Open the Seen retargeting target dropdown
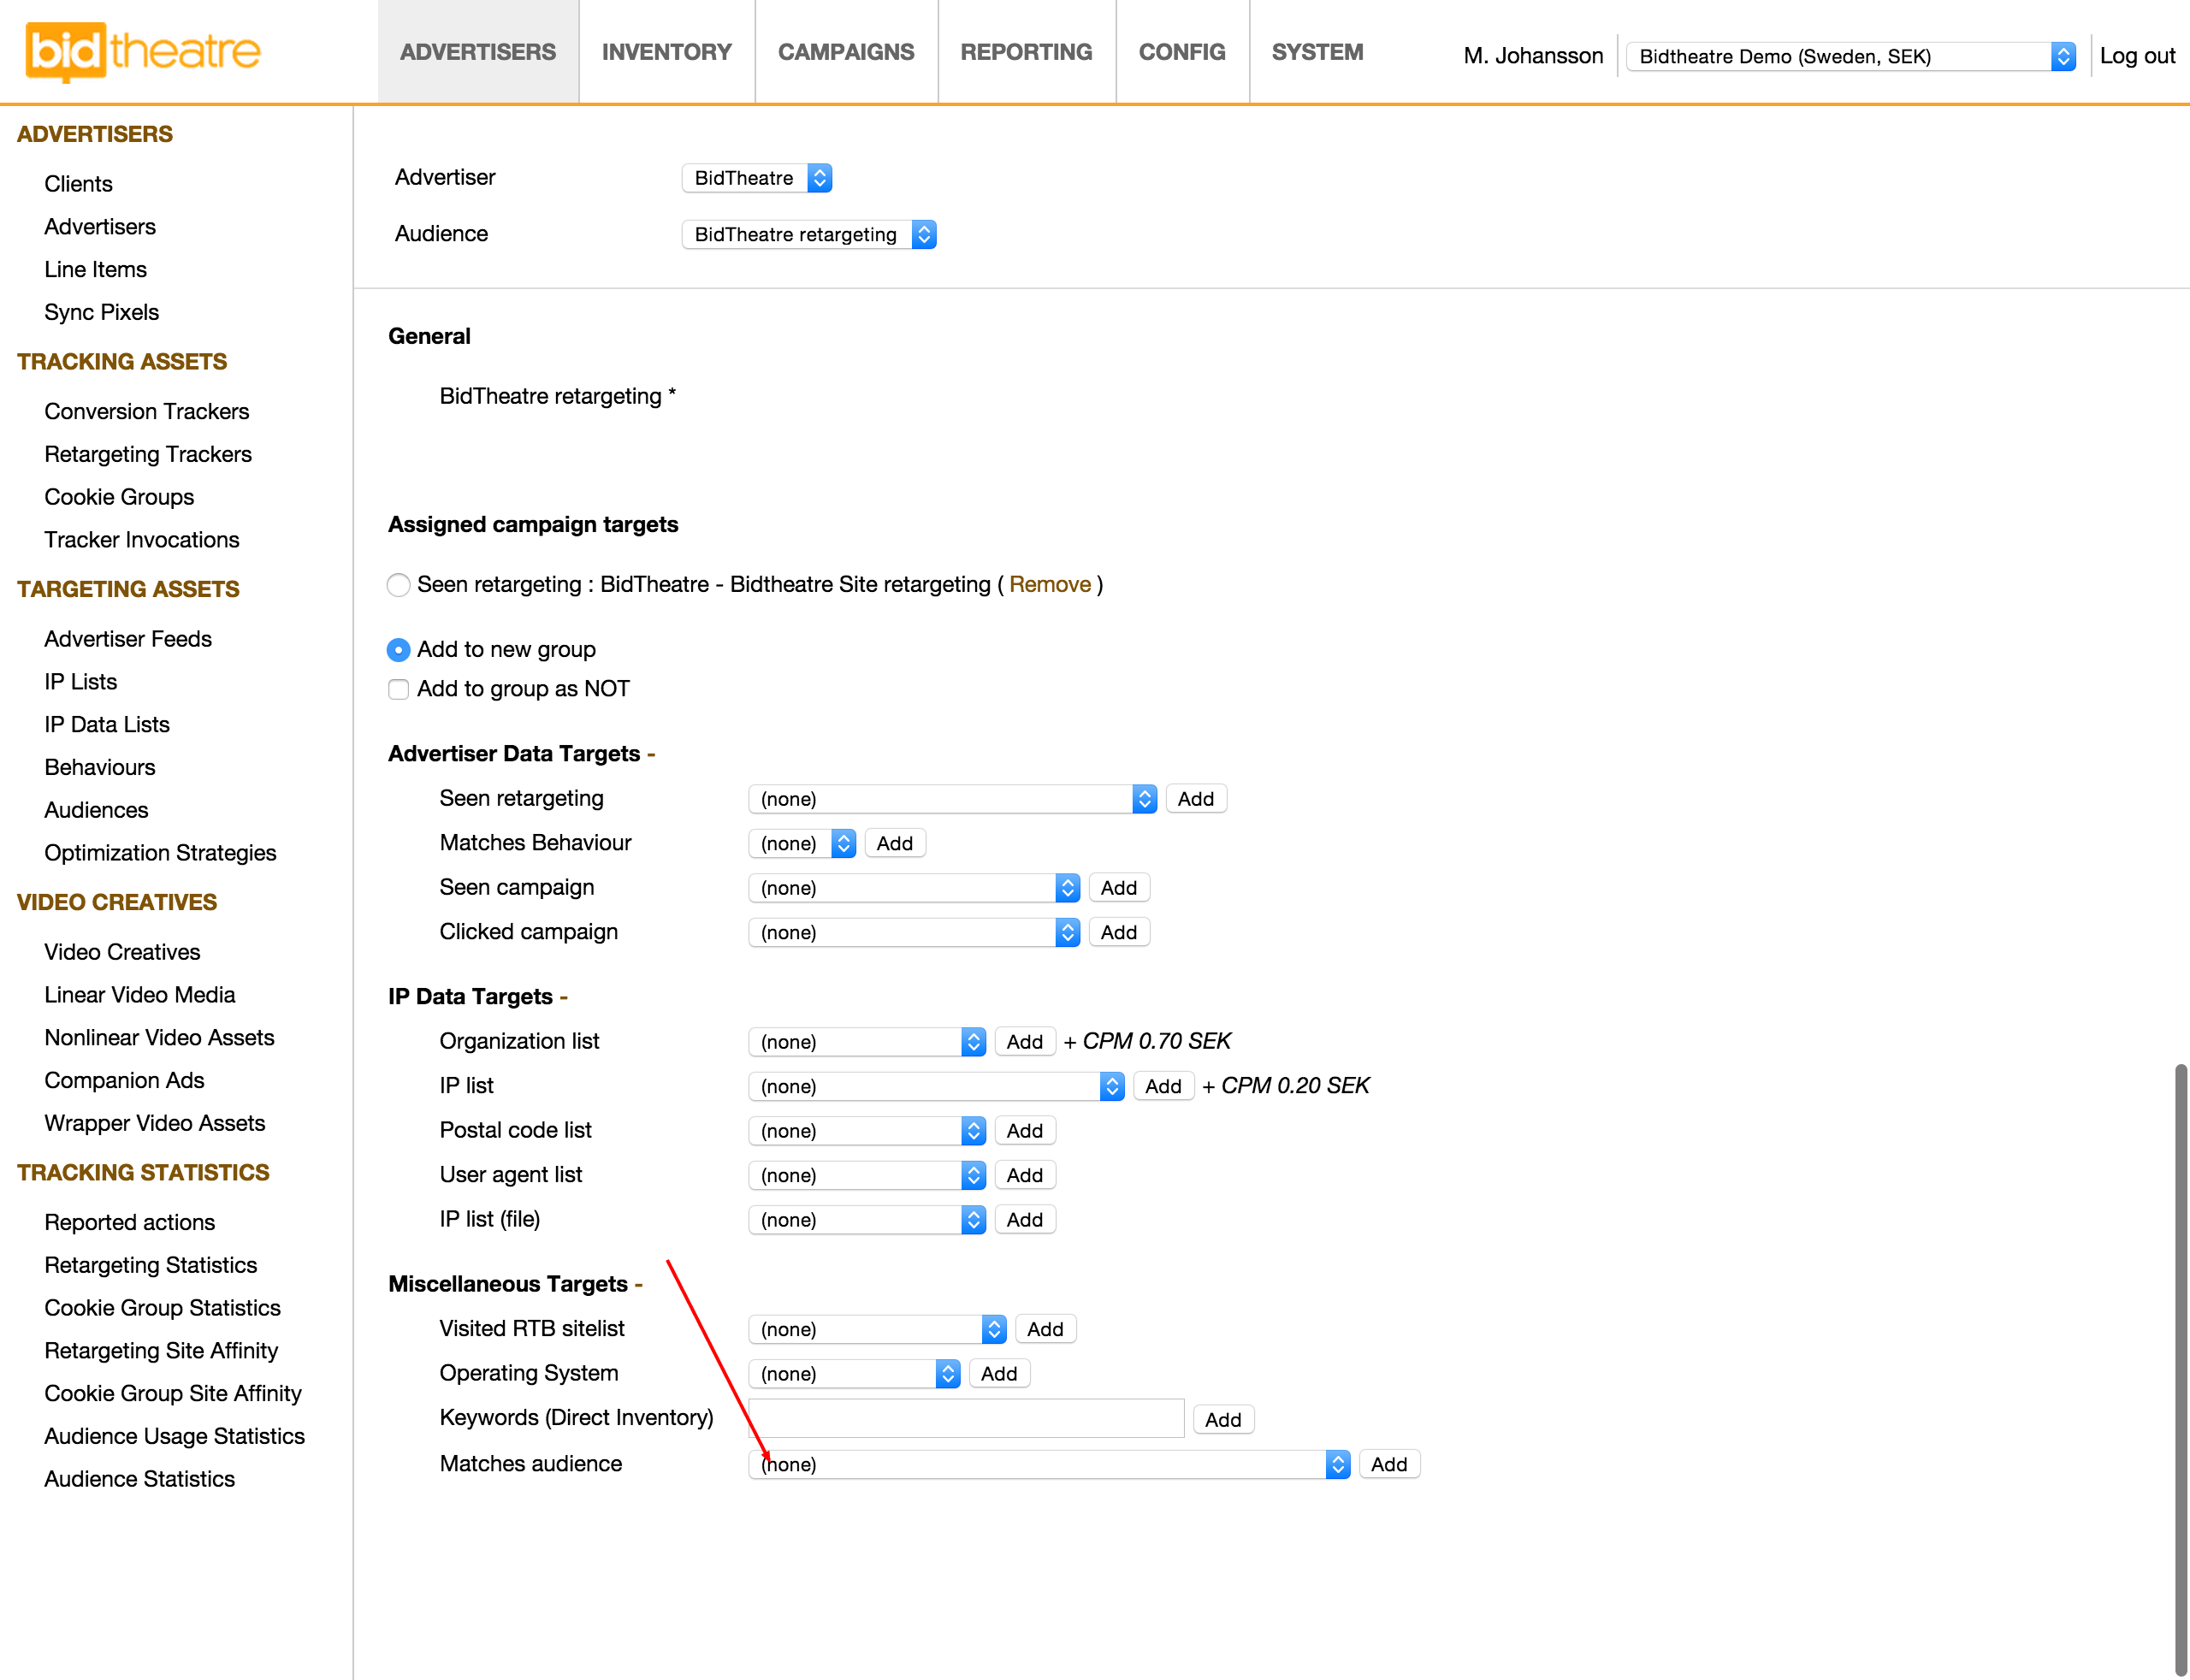The width and height of the screenshot is (2190, 1680). pyautogui.click(x=951, y=799)
